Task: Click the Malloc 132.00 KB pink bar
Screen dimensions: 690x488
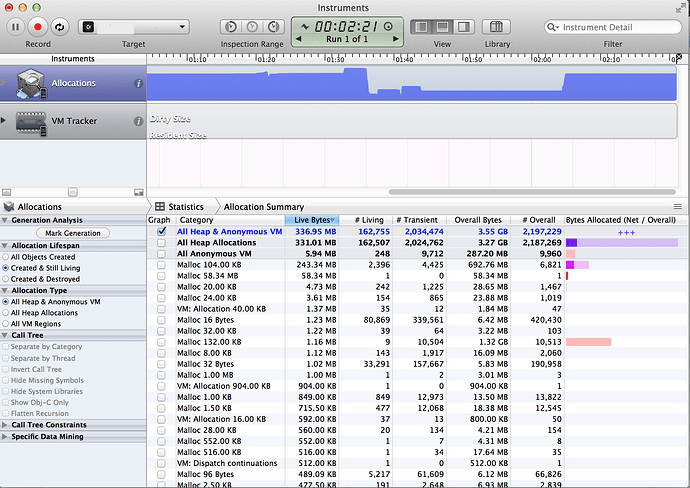Action: tap(588, 342)
